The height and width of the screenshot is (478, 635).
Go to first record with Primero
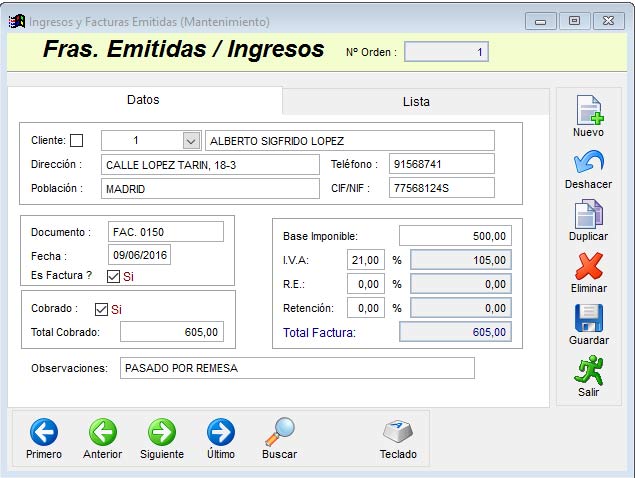[44, 432]
